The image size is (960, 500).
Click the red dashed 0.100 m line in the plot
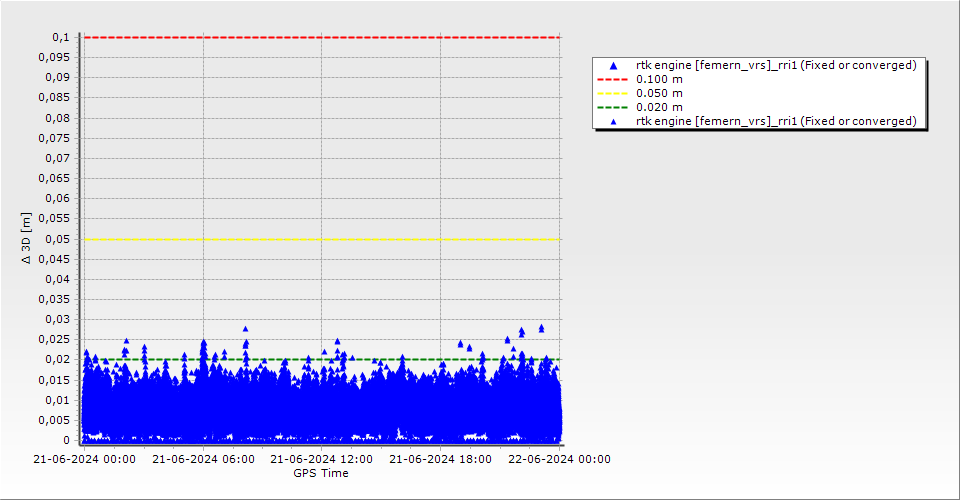coord(320,37)
